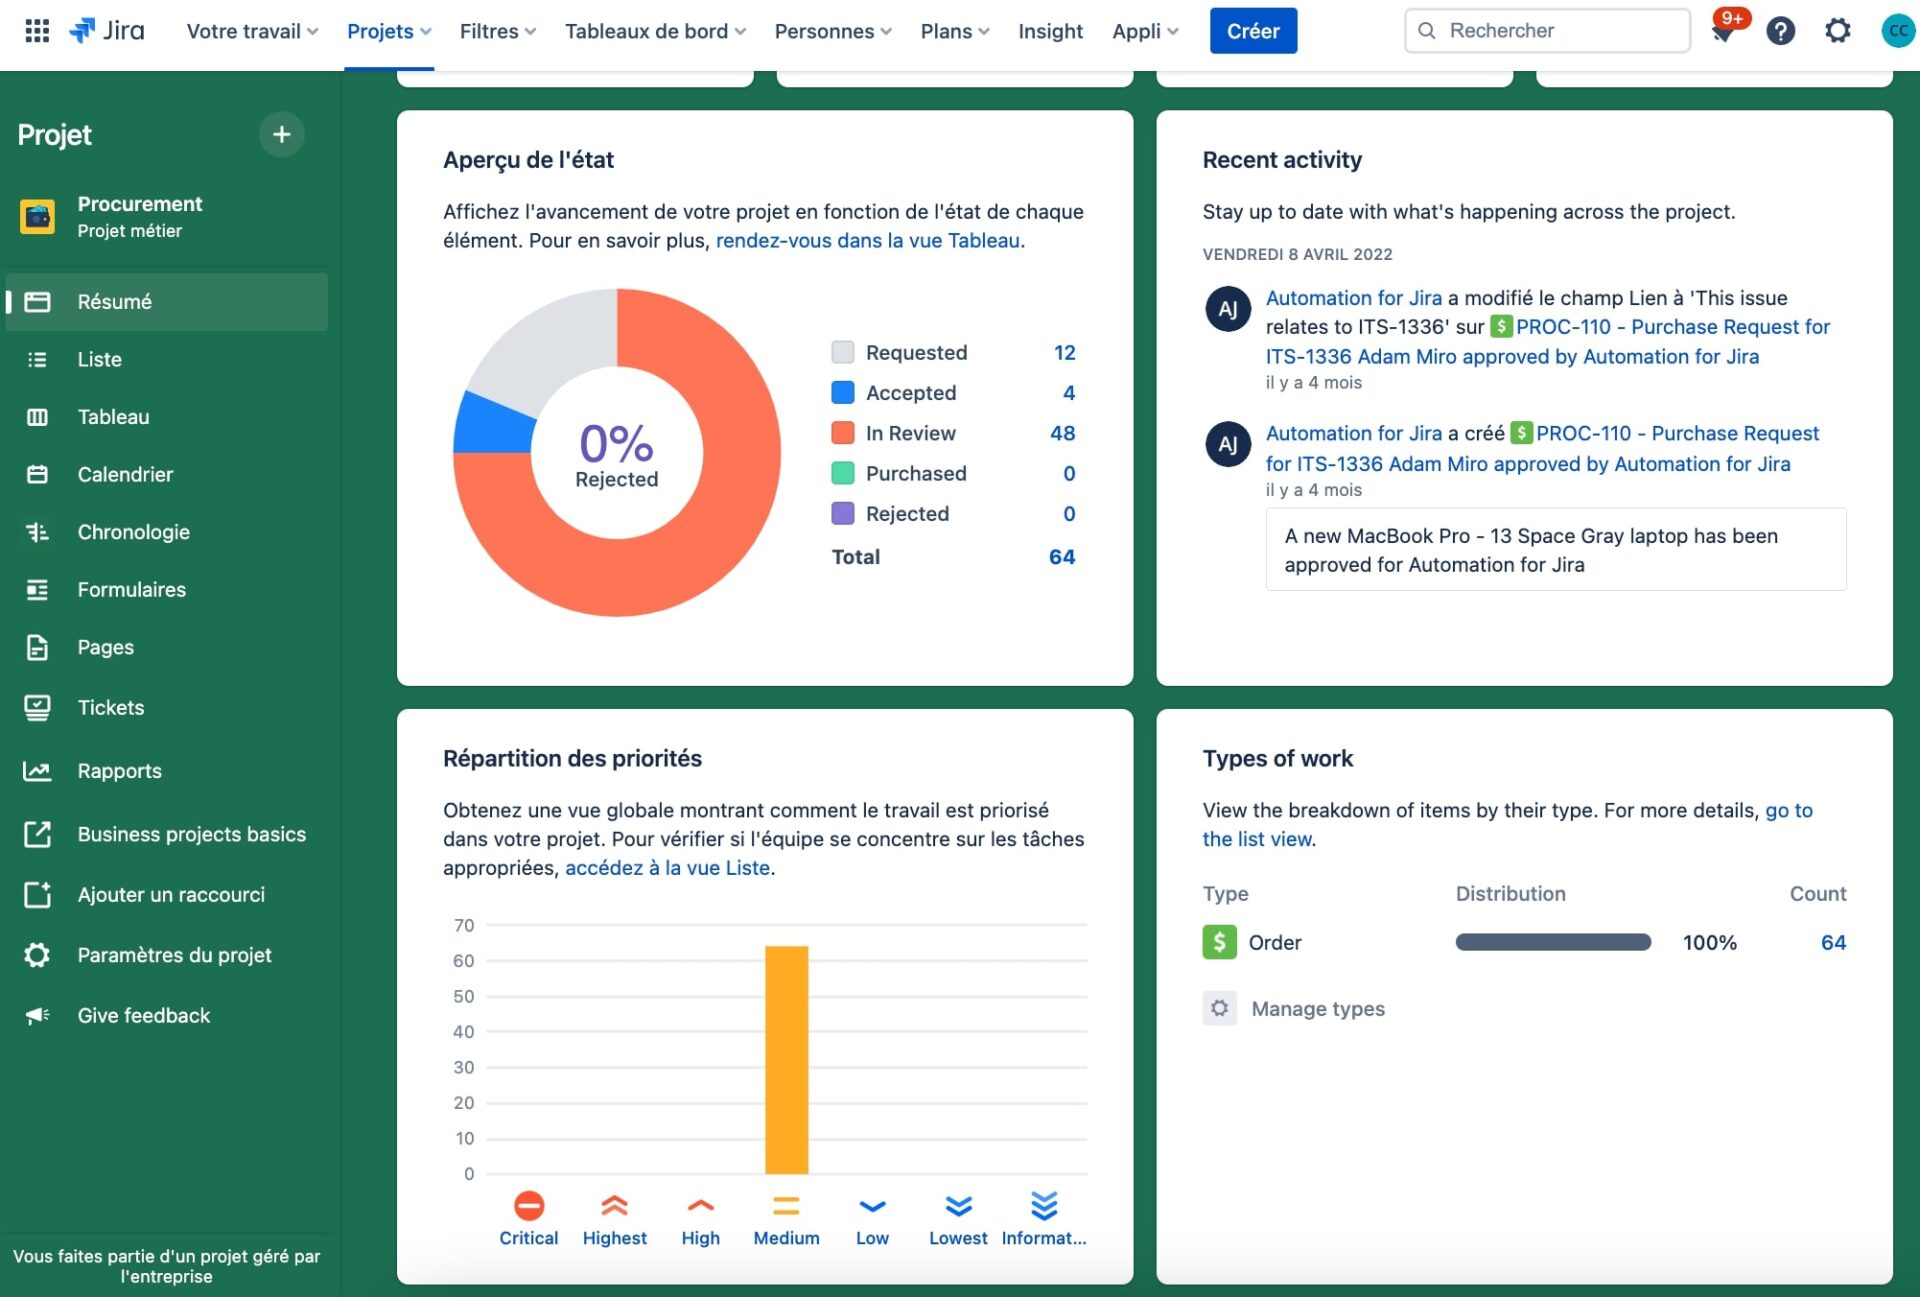Click the Paramètres du projet gear icon
1920x1297 pixels.
(38, 955)
